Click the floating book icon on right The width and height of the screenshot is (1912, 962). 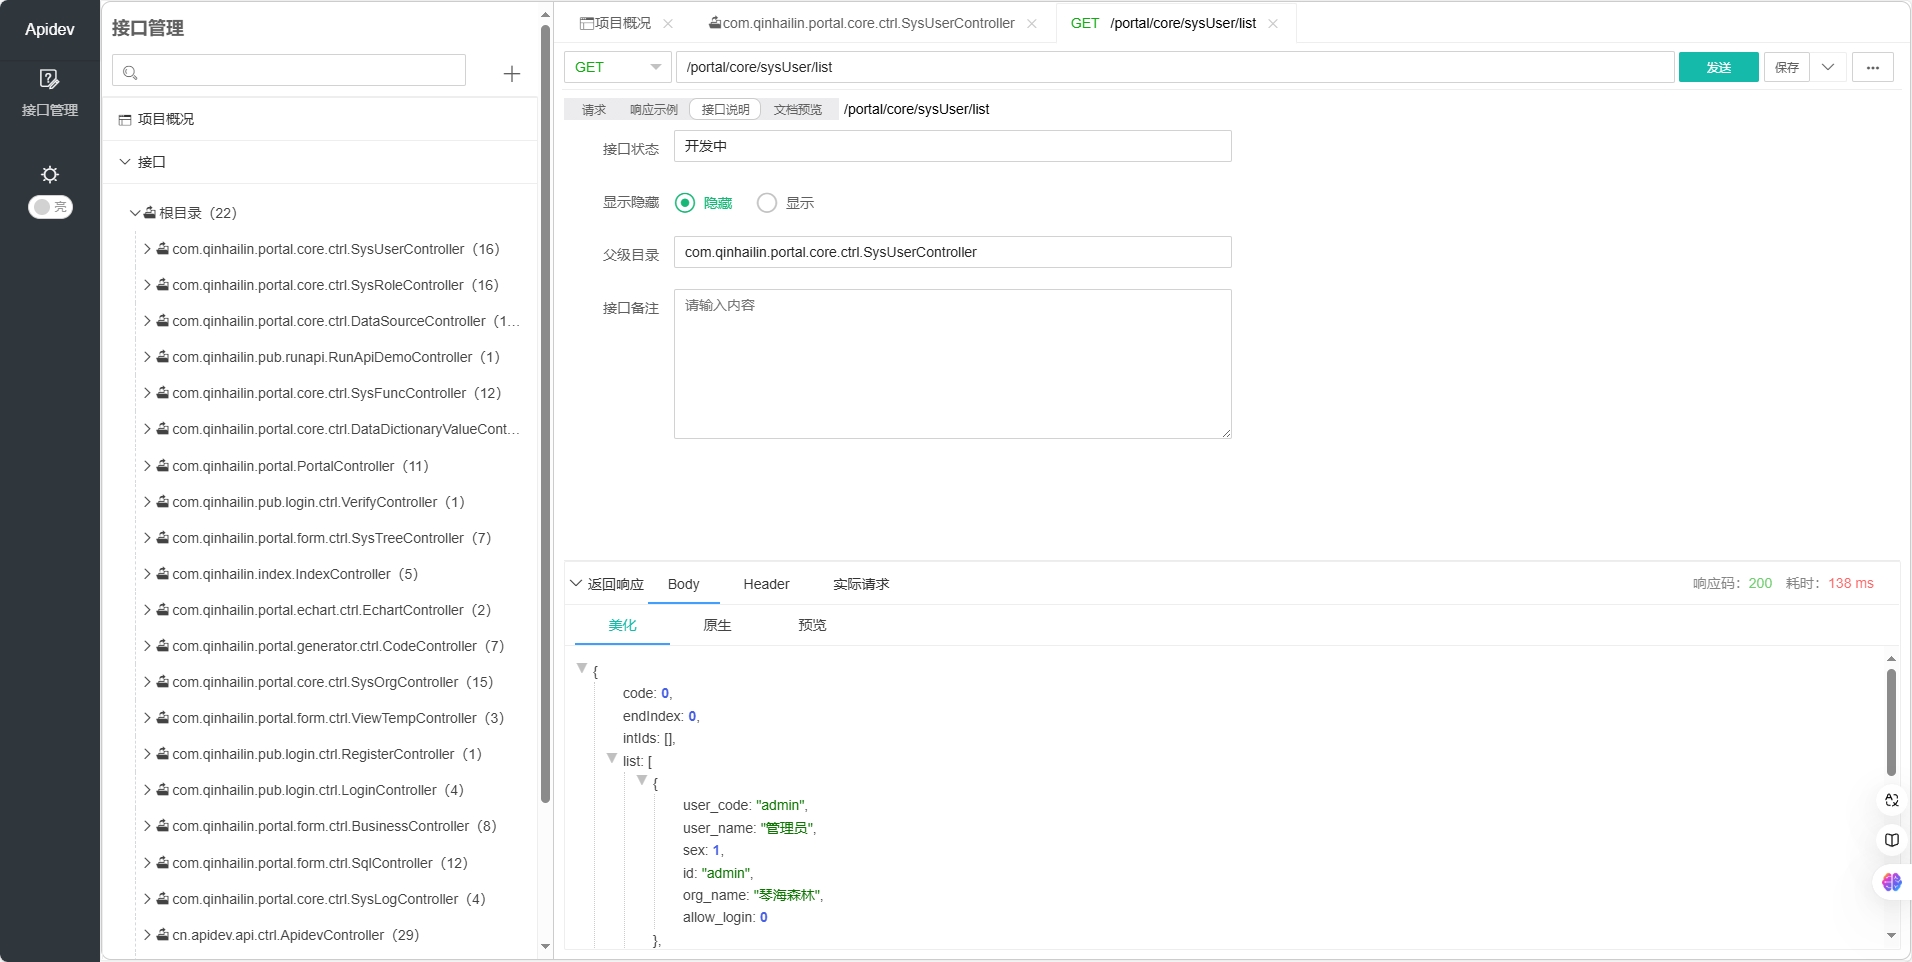pos(1891,840)
